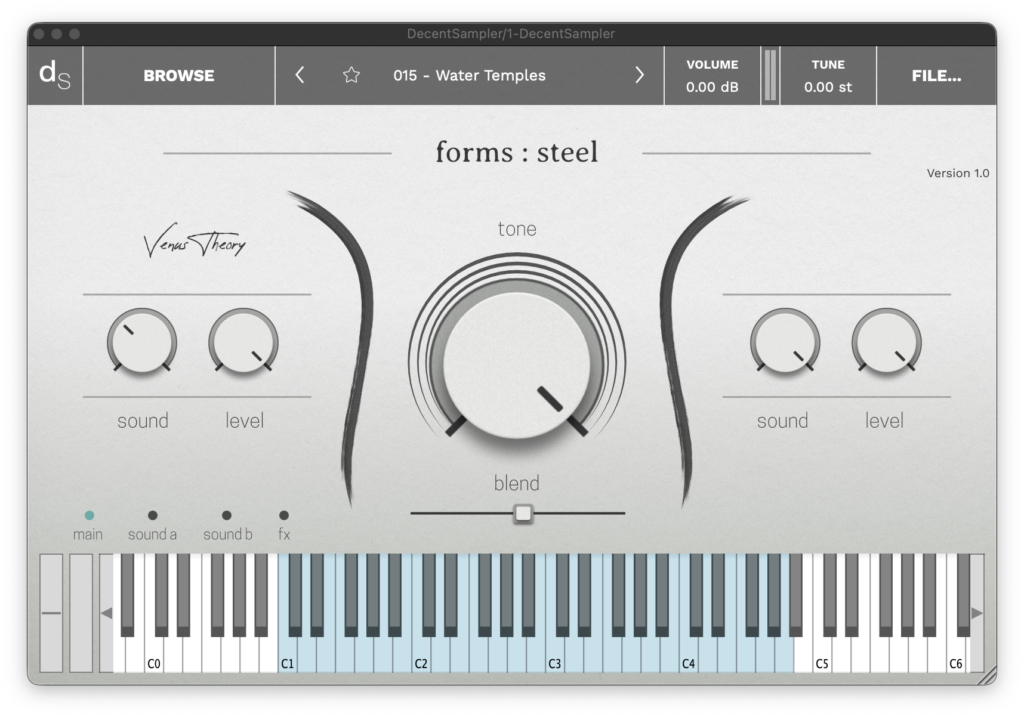This screenshot has width=1024, height=717.
Task: Switch to the fx page tab
Action: tap(284, 534)
